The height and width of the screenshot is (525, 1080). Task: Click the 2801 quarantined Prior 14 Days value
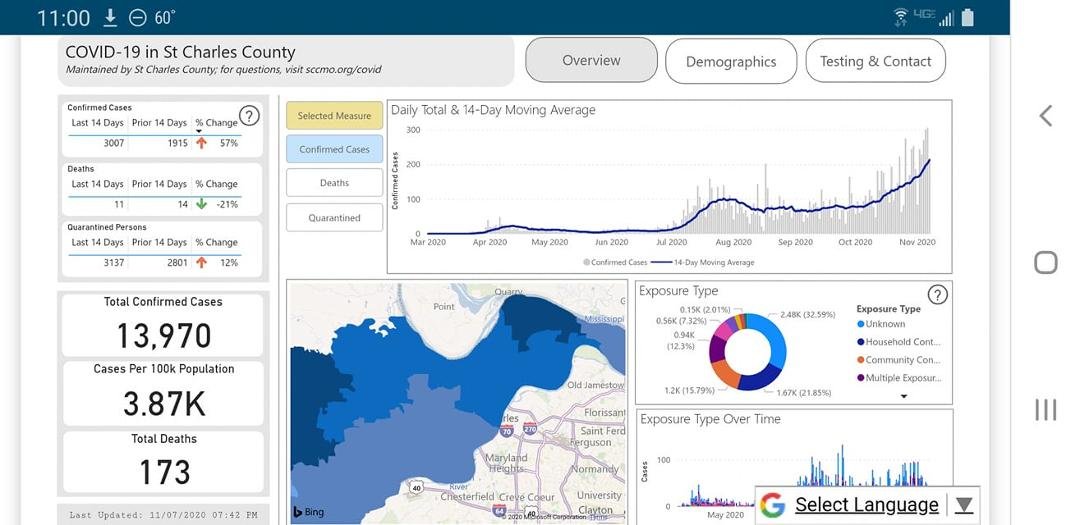click(176, 262)
